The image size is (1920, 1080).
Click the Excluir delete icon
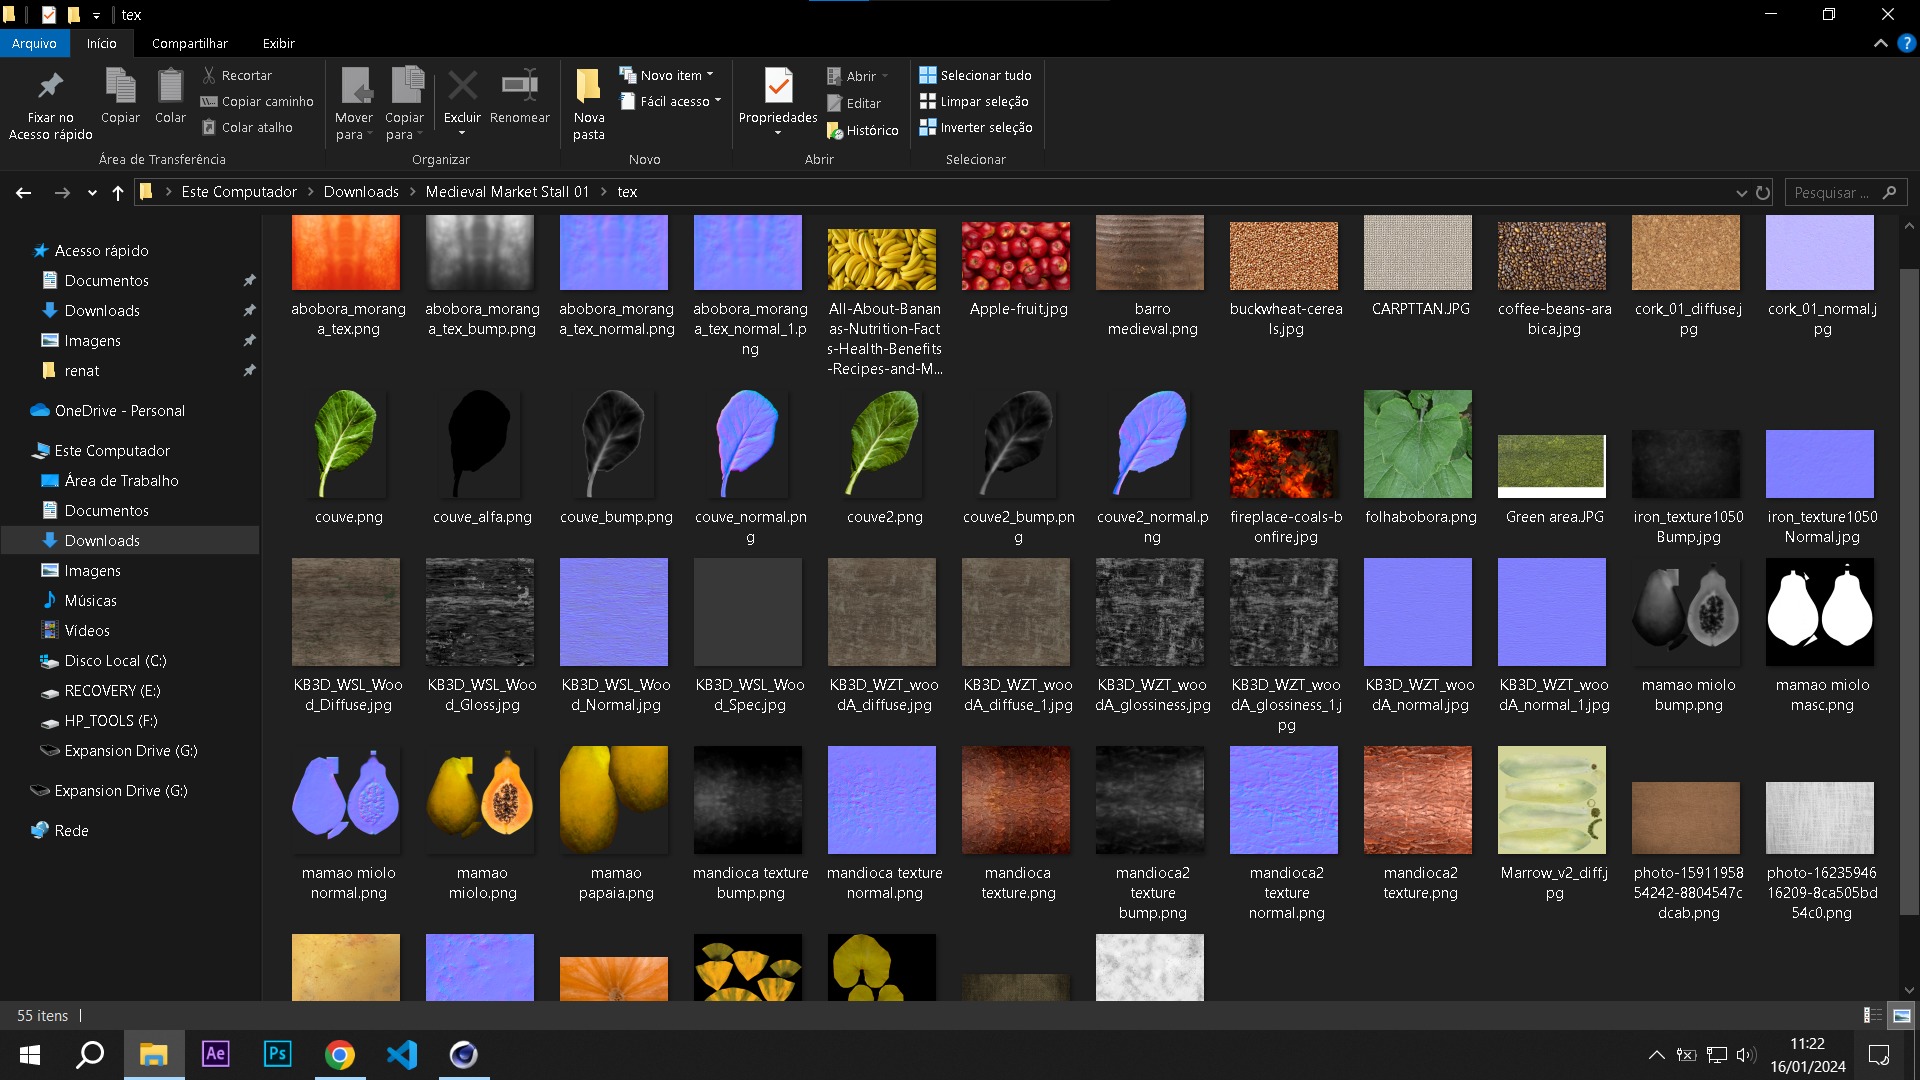coord(462,87)
